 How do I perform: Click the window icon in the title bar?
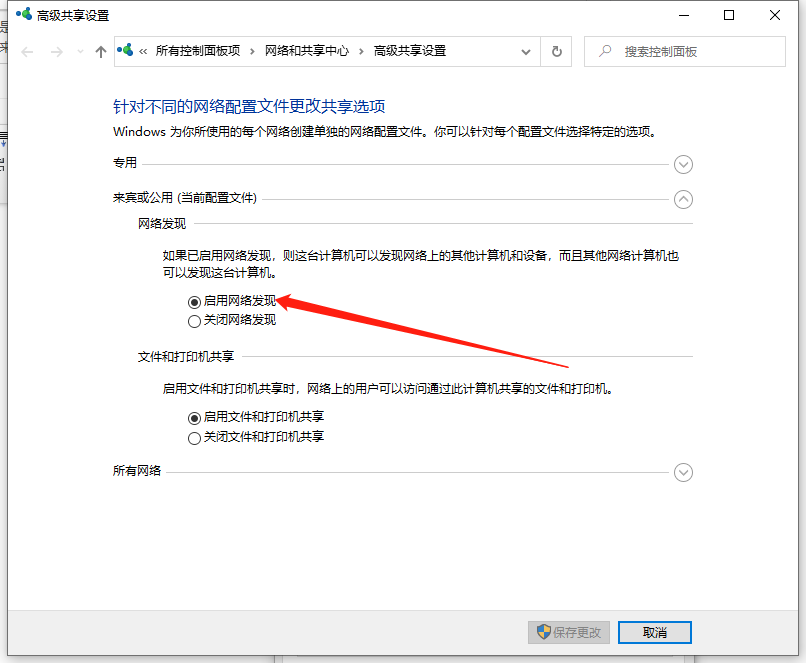click(x=23, y=15)
